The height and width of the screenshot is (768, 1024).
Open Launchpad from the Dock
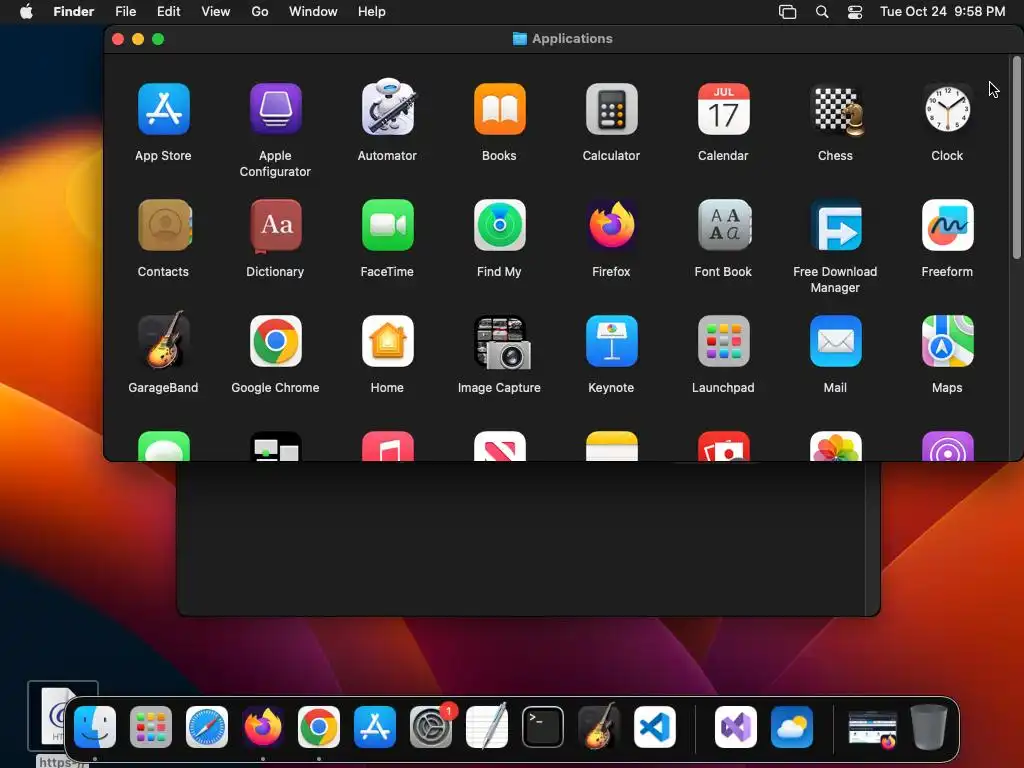pos(151,727)
